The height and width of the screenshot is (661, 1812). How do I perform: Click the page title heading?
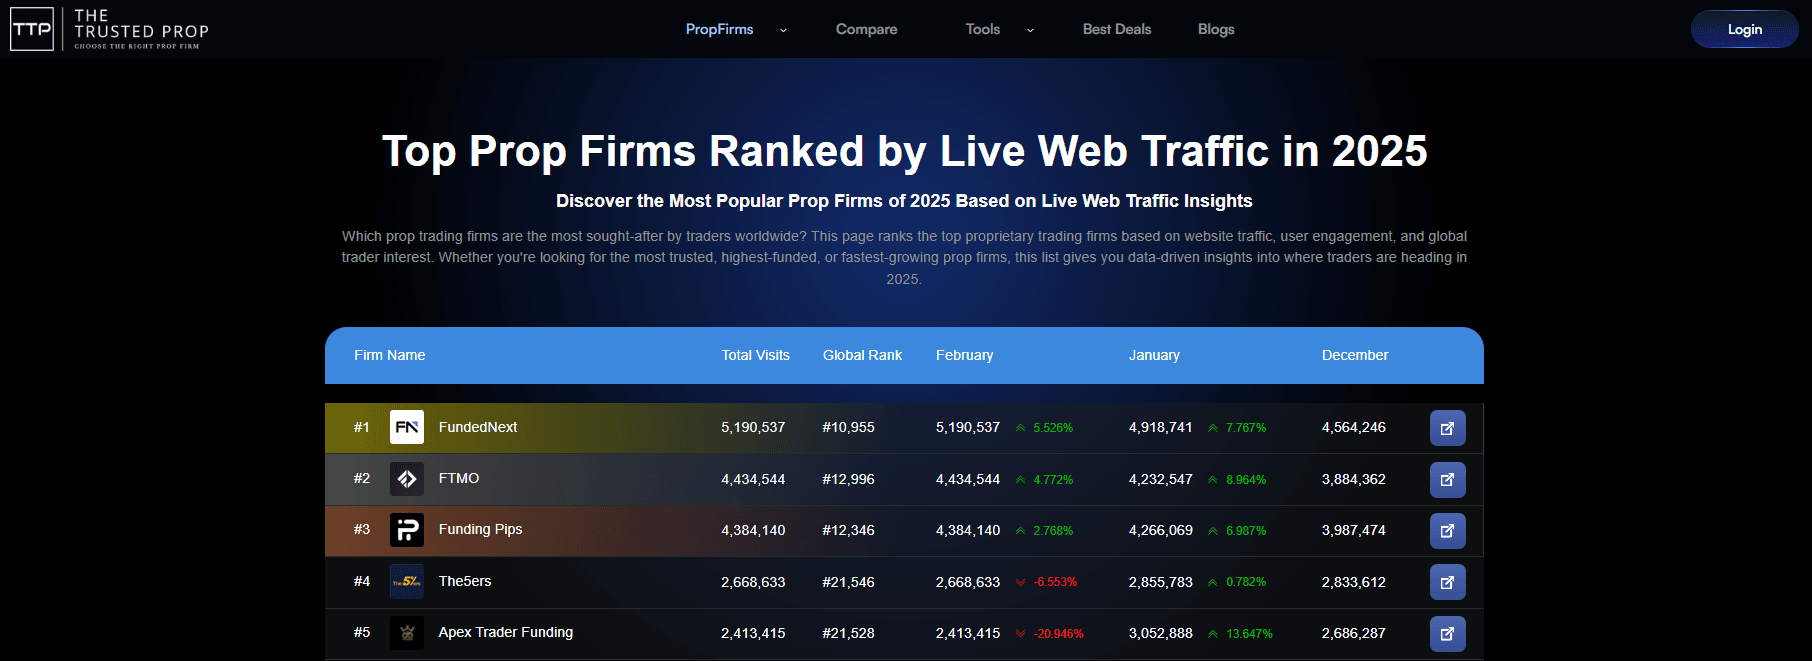904,151
